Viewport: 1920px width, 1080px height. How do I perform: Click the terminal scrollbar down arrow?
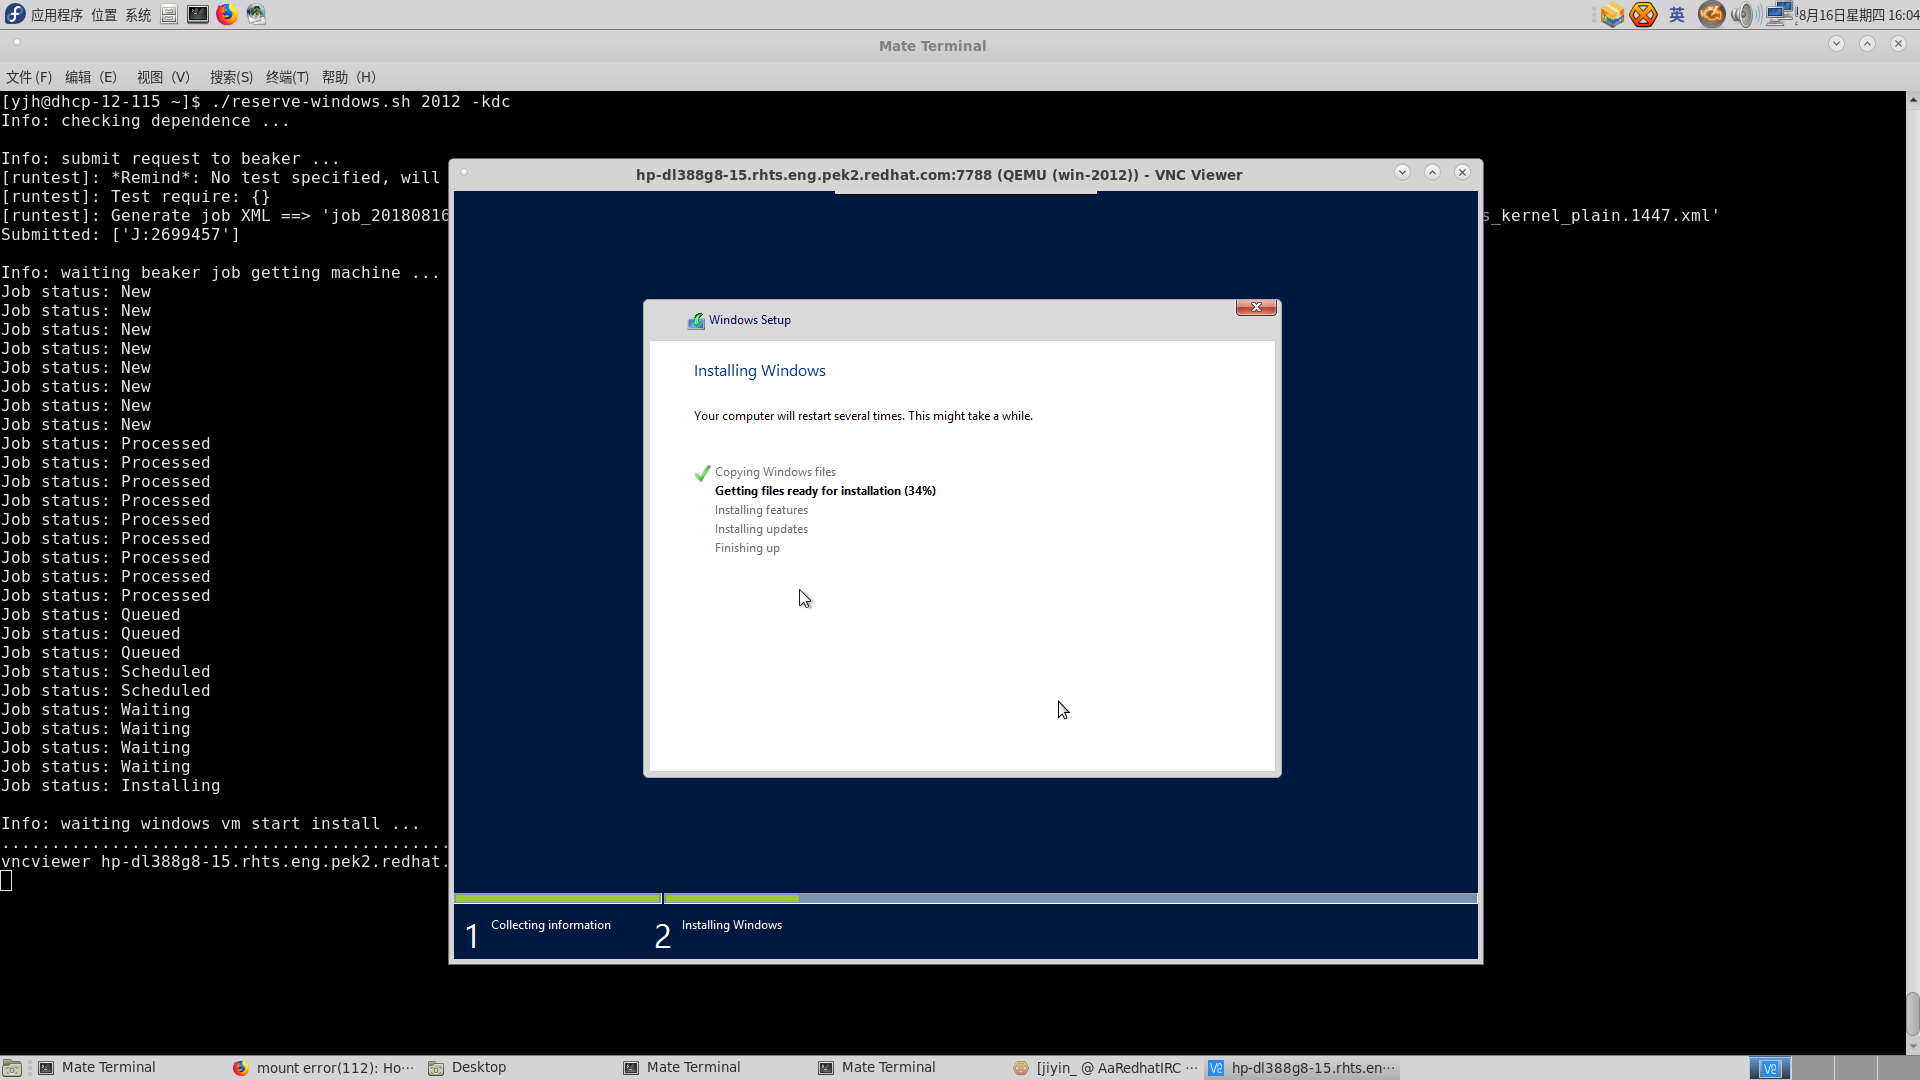click(x=1913, y=1047)
